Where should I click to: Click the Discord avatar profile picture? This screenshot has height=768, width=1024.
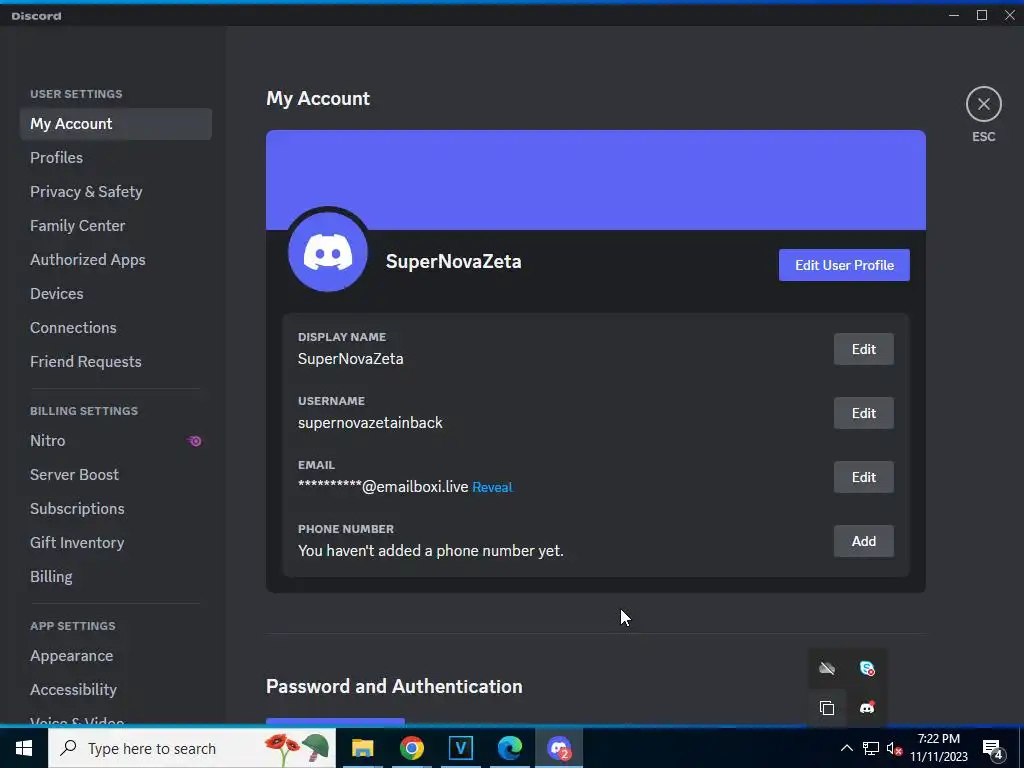328,252
